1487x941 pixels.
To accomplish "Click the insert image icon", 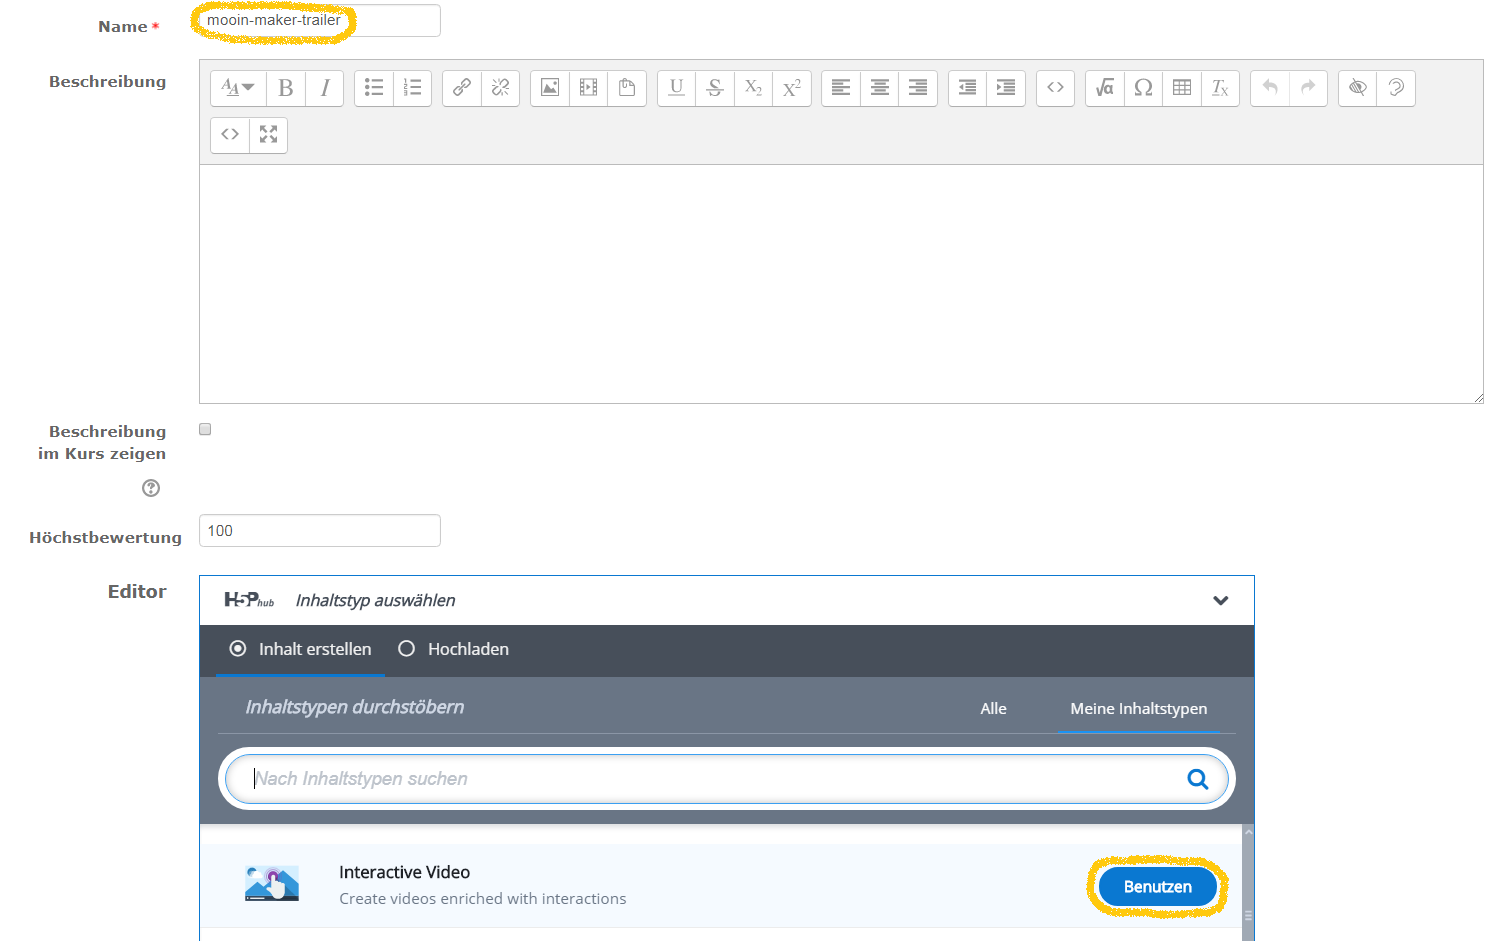I will coord(550,88).
